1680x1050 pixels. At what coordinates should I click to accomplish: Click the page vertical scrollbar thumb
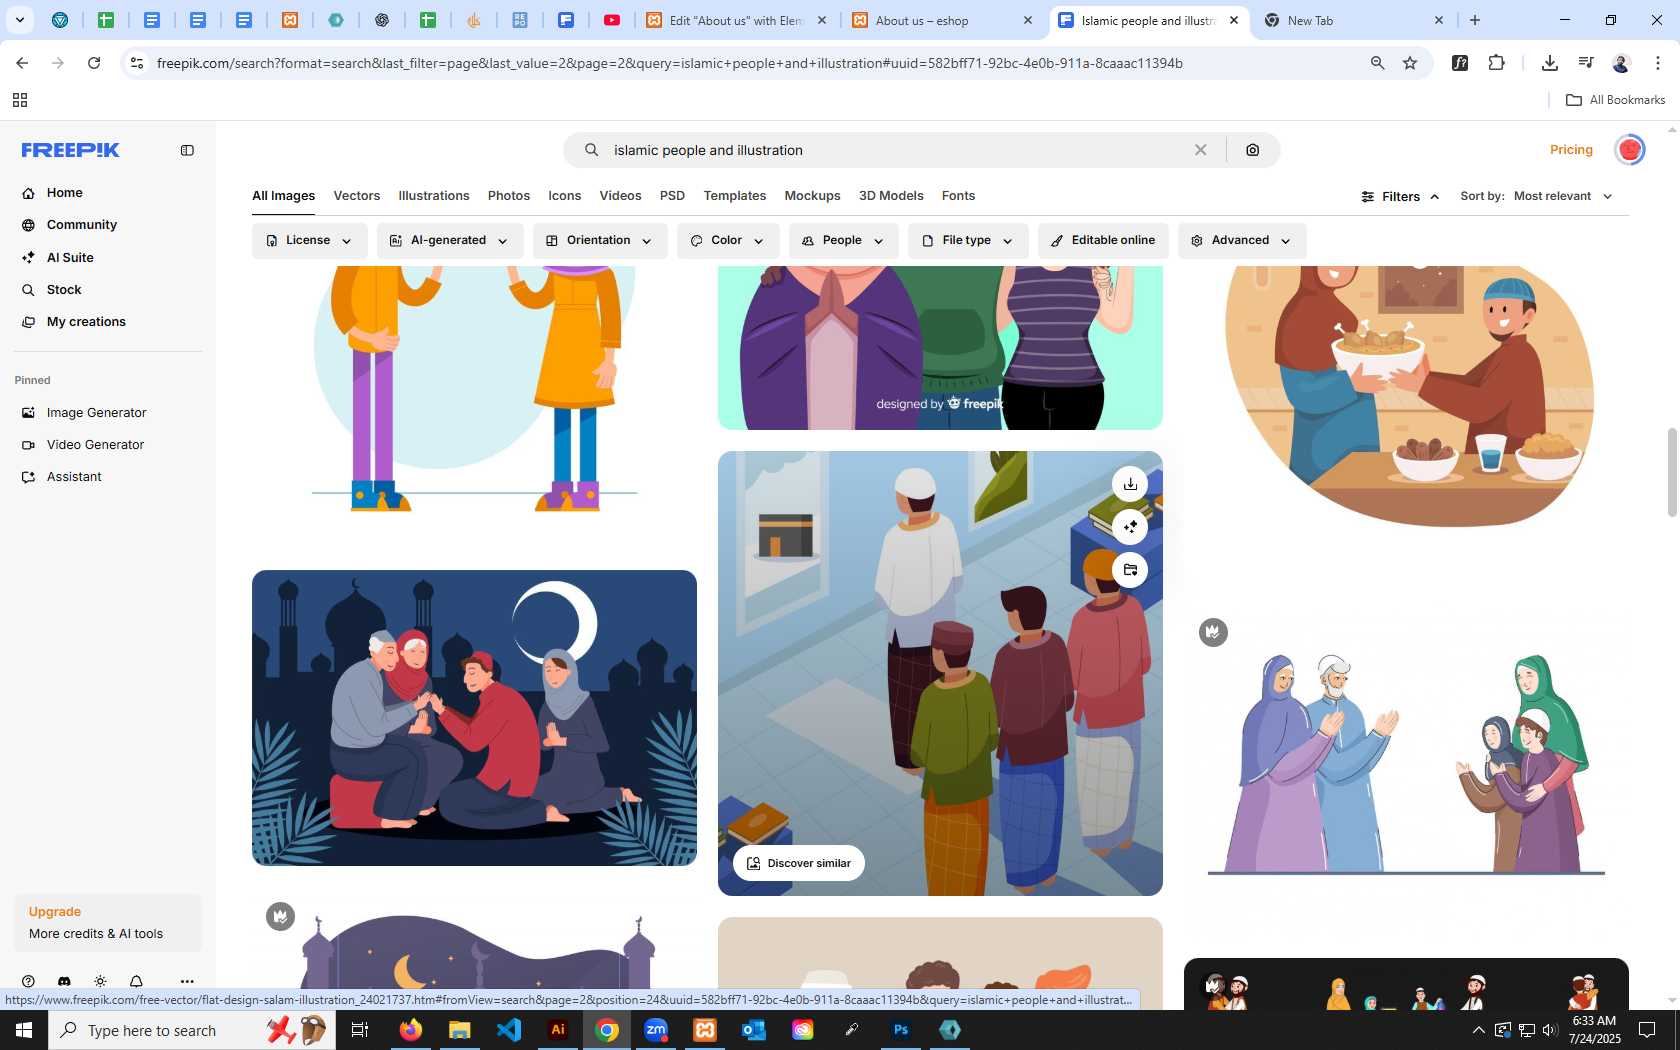tap(1672, 473)
